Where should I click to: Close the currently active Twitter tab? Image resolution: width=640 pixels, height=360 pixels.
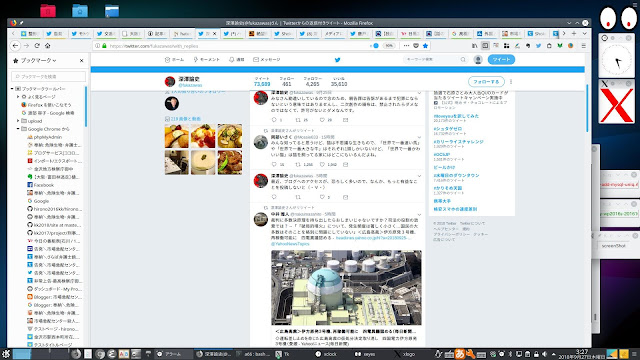pyautogui.click(x=214, y=34)
